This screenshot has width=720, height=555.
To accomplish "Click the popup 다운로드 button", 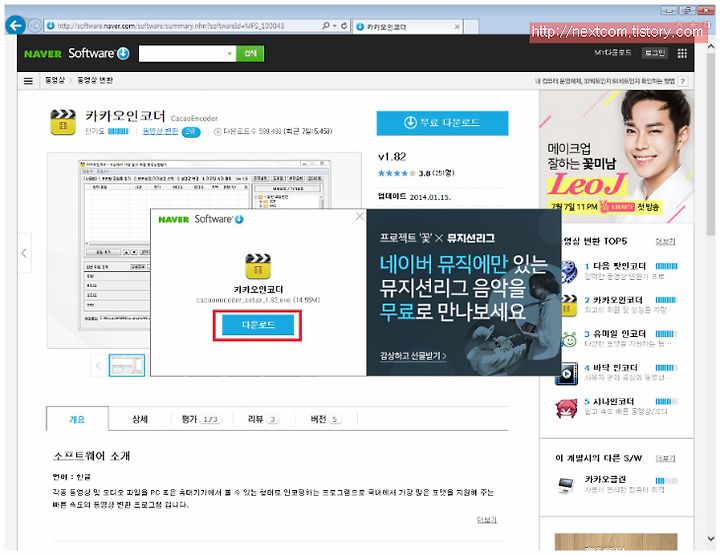I will click(x=258, y=325).
